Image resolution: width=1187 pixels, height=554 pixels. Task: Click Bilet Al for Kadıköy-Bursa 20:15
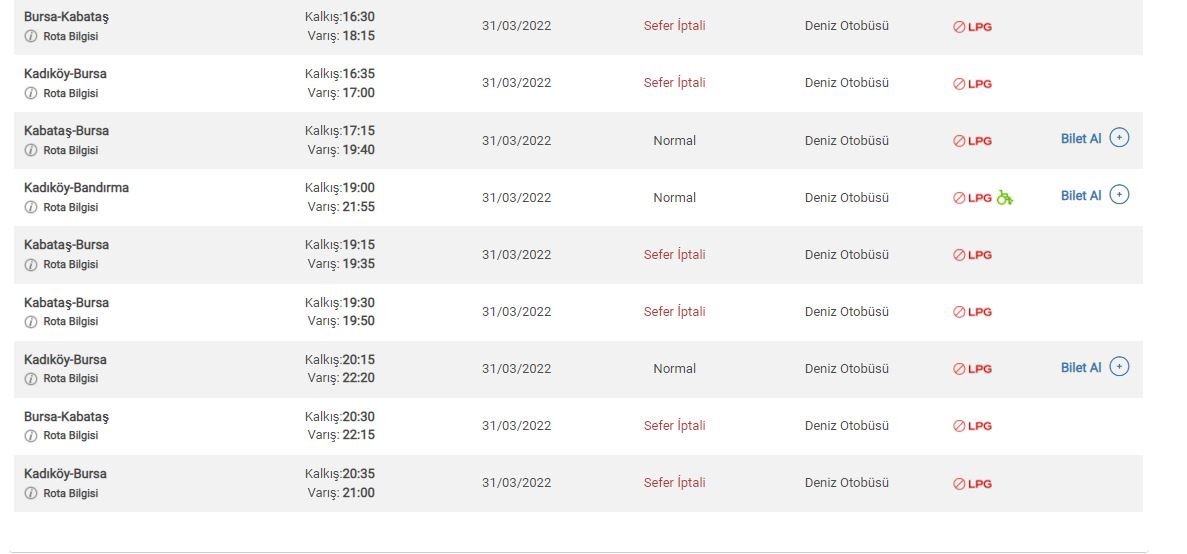(1081, 368)
